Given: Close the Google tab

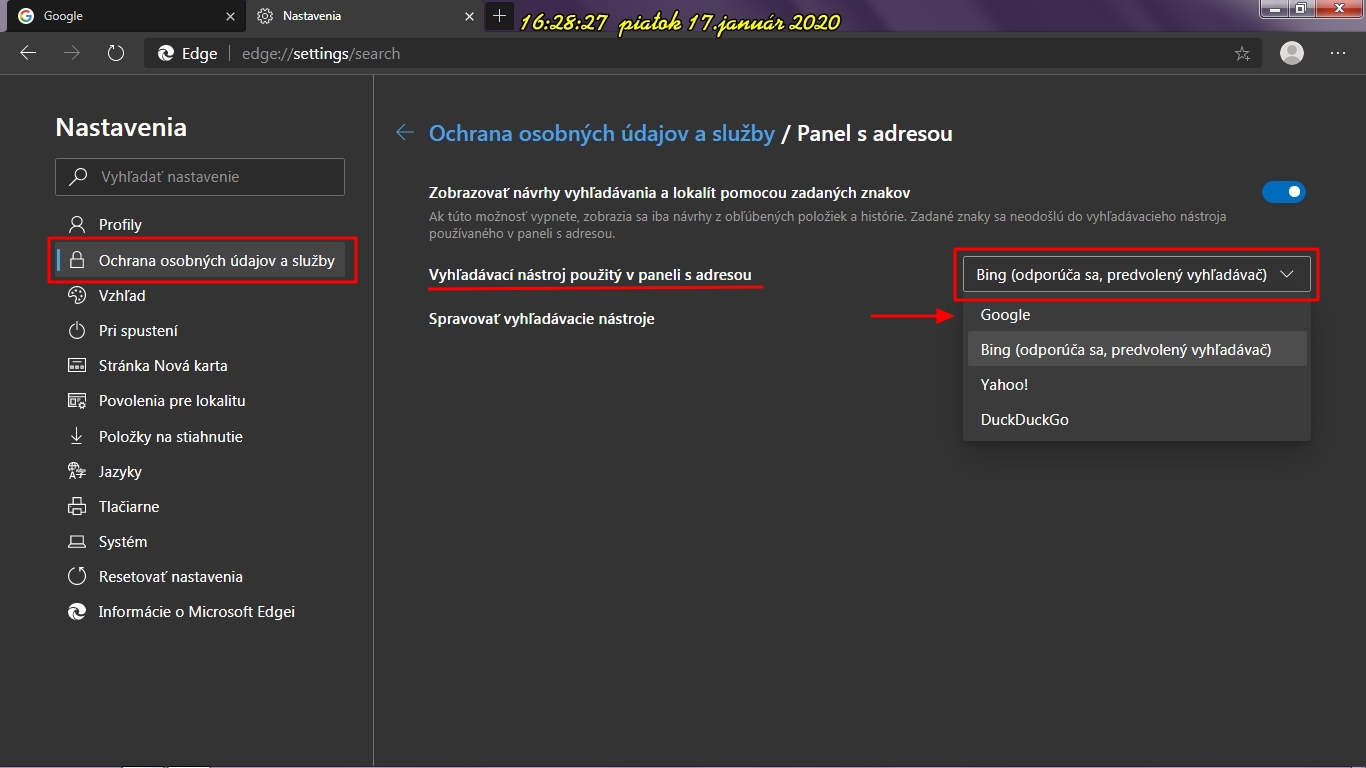Looking at the screenshot, I should (x=230, y=16).
